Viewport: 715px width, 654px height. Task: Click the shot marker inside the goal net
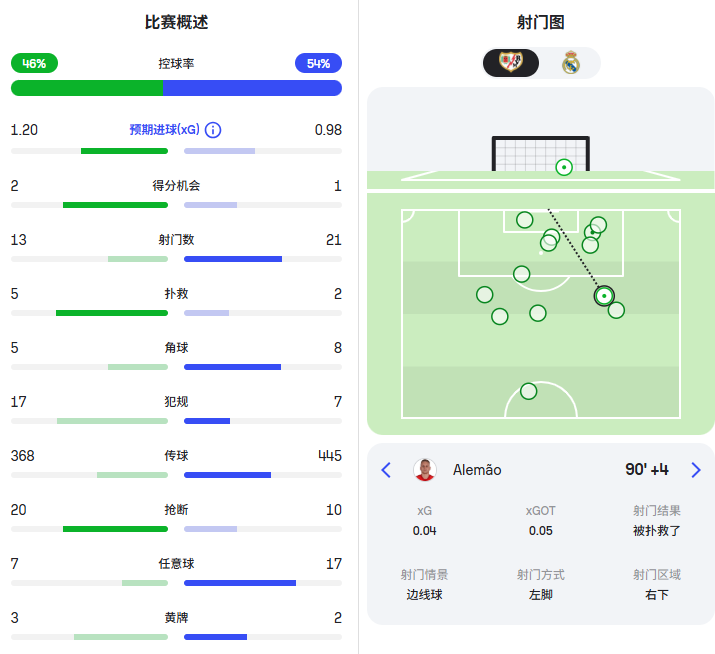click(x=564, y=167)
